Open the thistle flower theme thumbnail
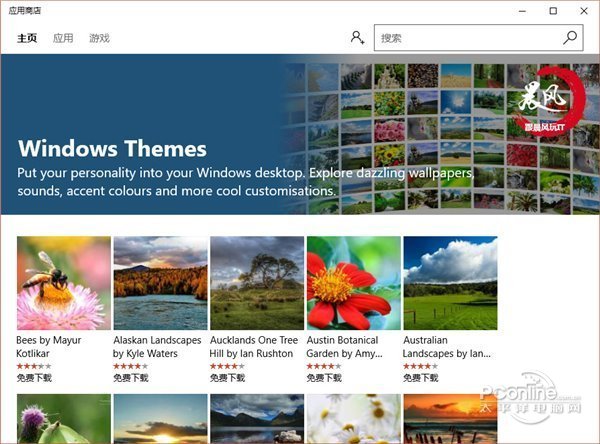Image resolution: width=600 pixels, height=444 pixels. pyautogui.click(x=64, y=419)
